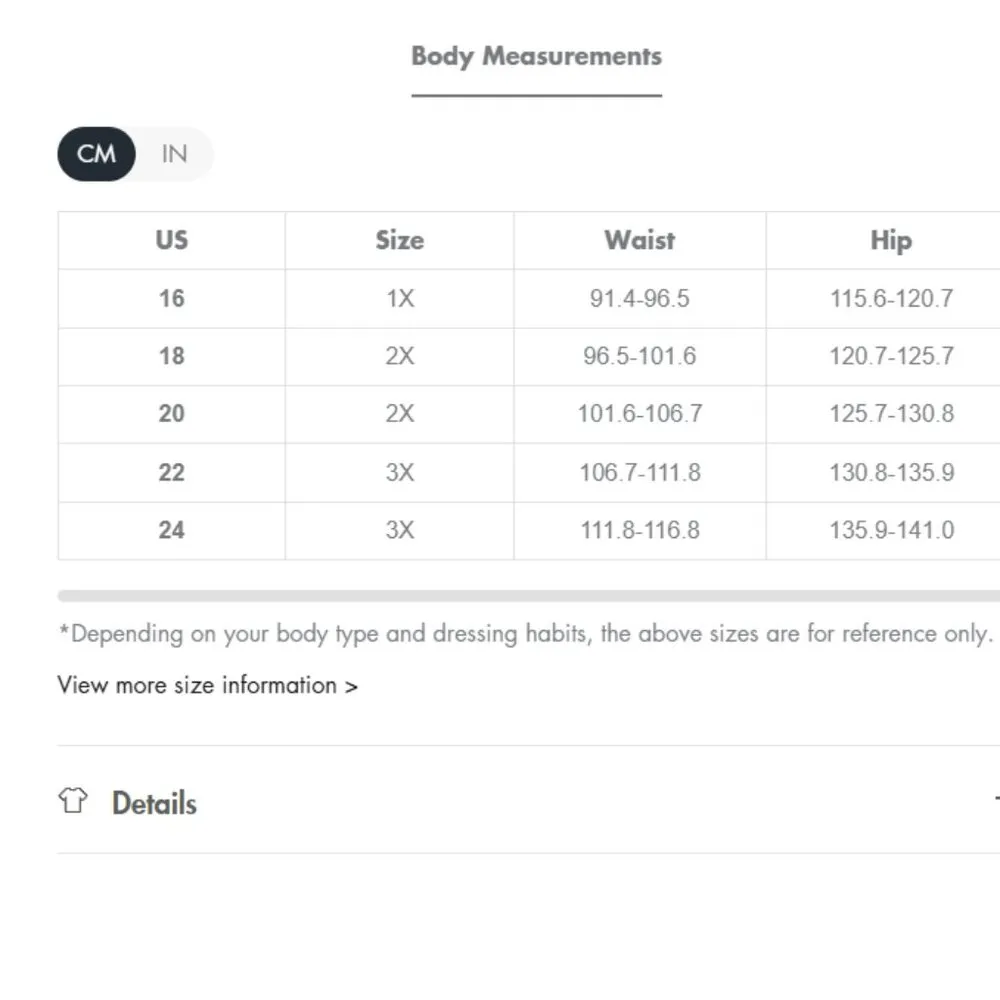Select the US size 16 row label

171,298
